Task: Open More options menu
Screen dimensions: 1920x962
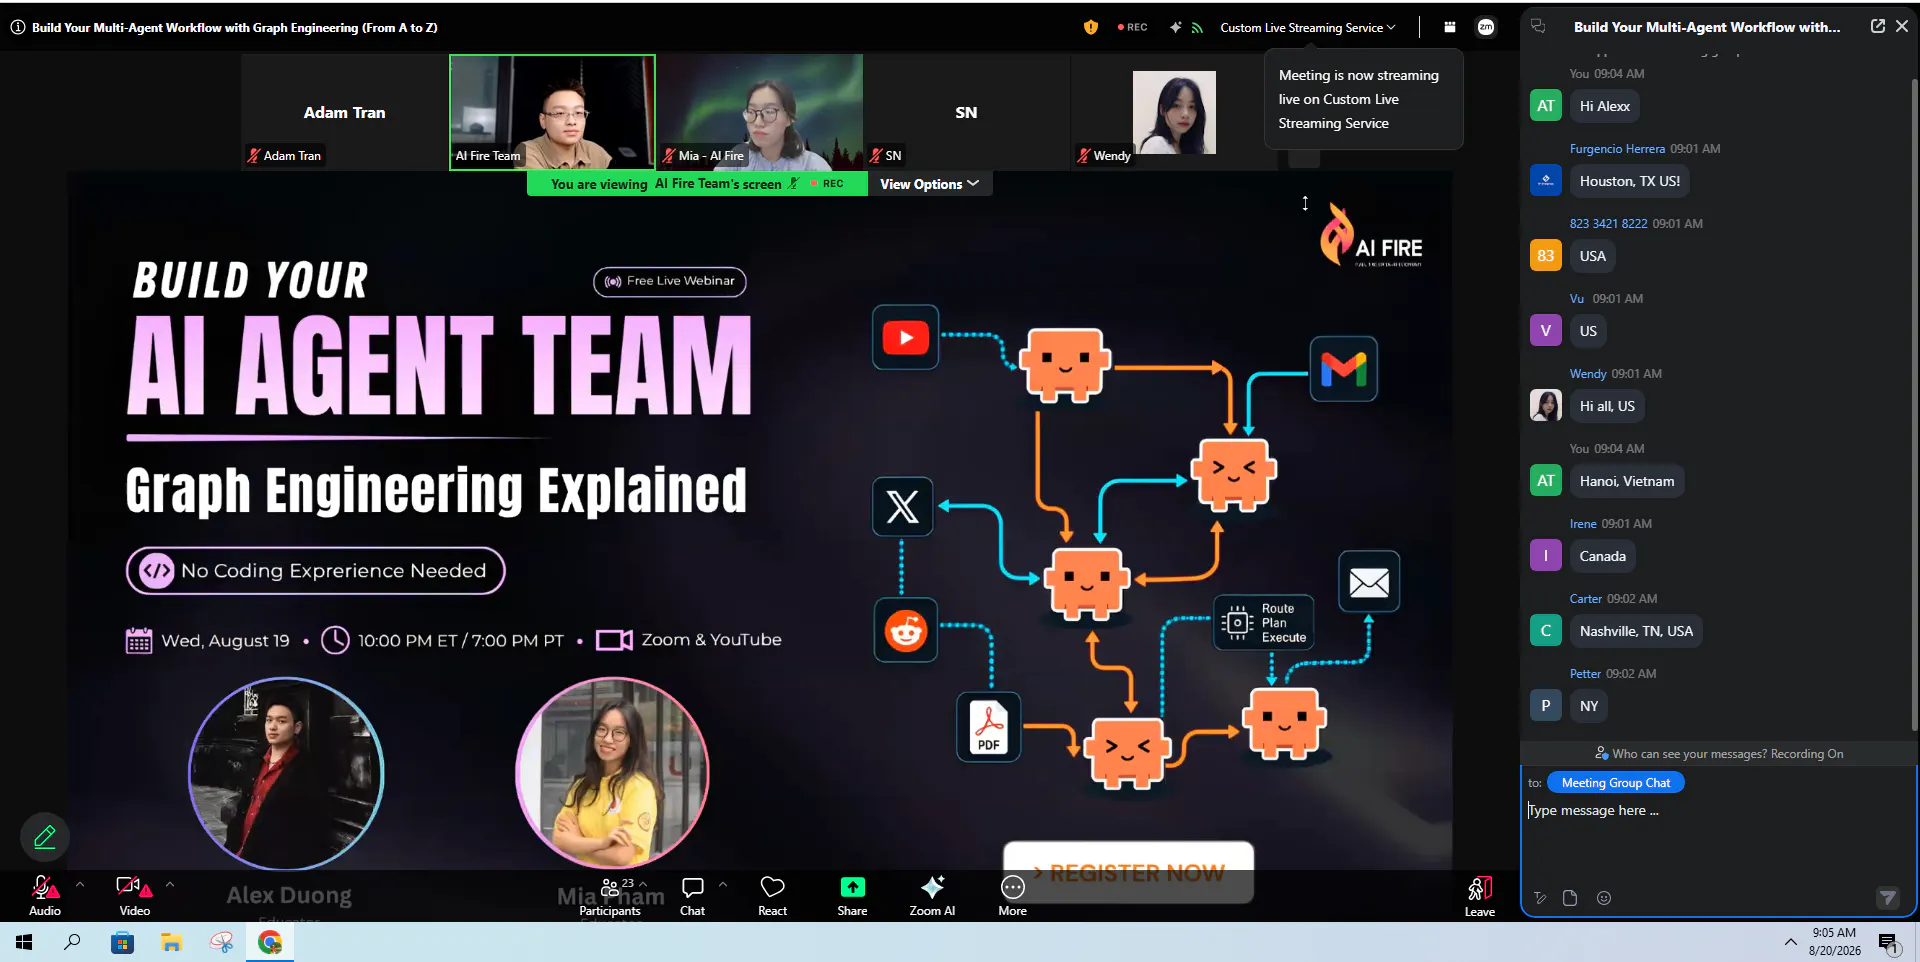Action: pos(1012,895)
